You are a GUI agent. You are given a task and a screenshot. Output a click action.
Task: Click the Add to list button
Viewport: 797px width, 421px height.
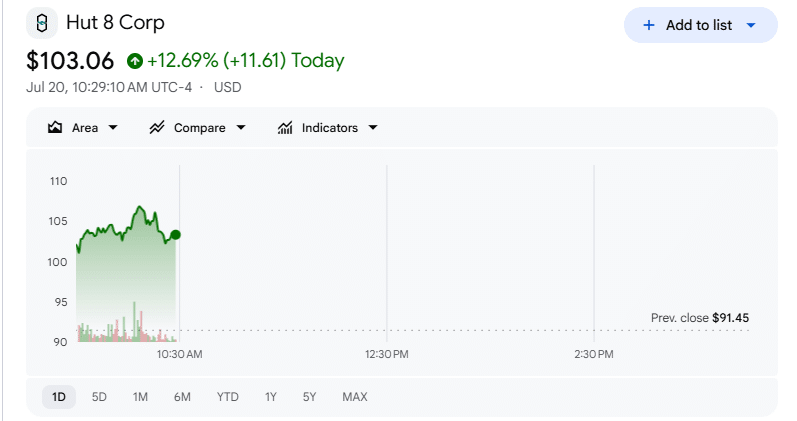[700, 25]
